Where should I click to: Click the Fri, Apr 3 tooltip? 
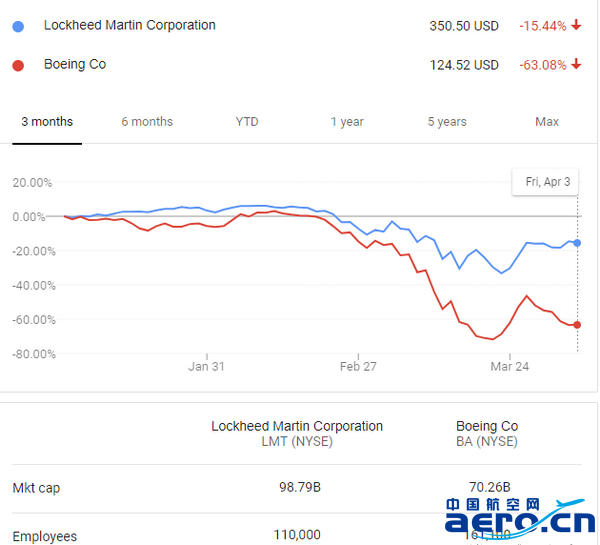(546, 182)
